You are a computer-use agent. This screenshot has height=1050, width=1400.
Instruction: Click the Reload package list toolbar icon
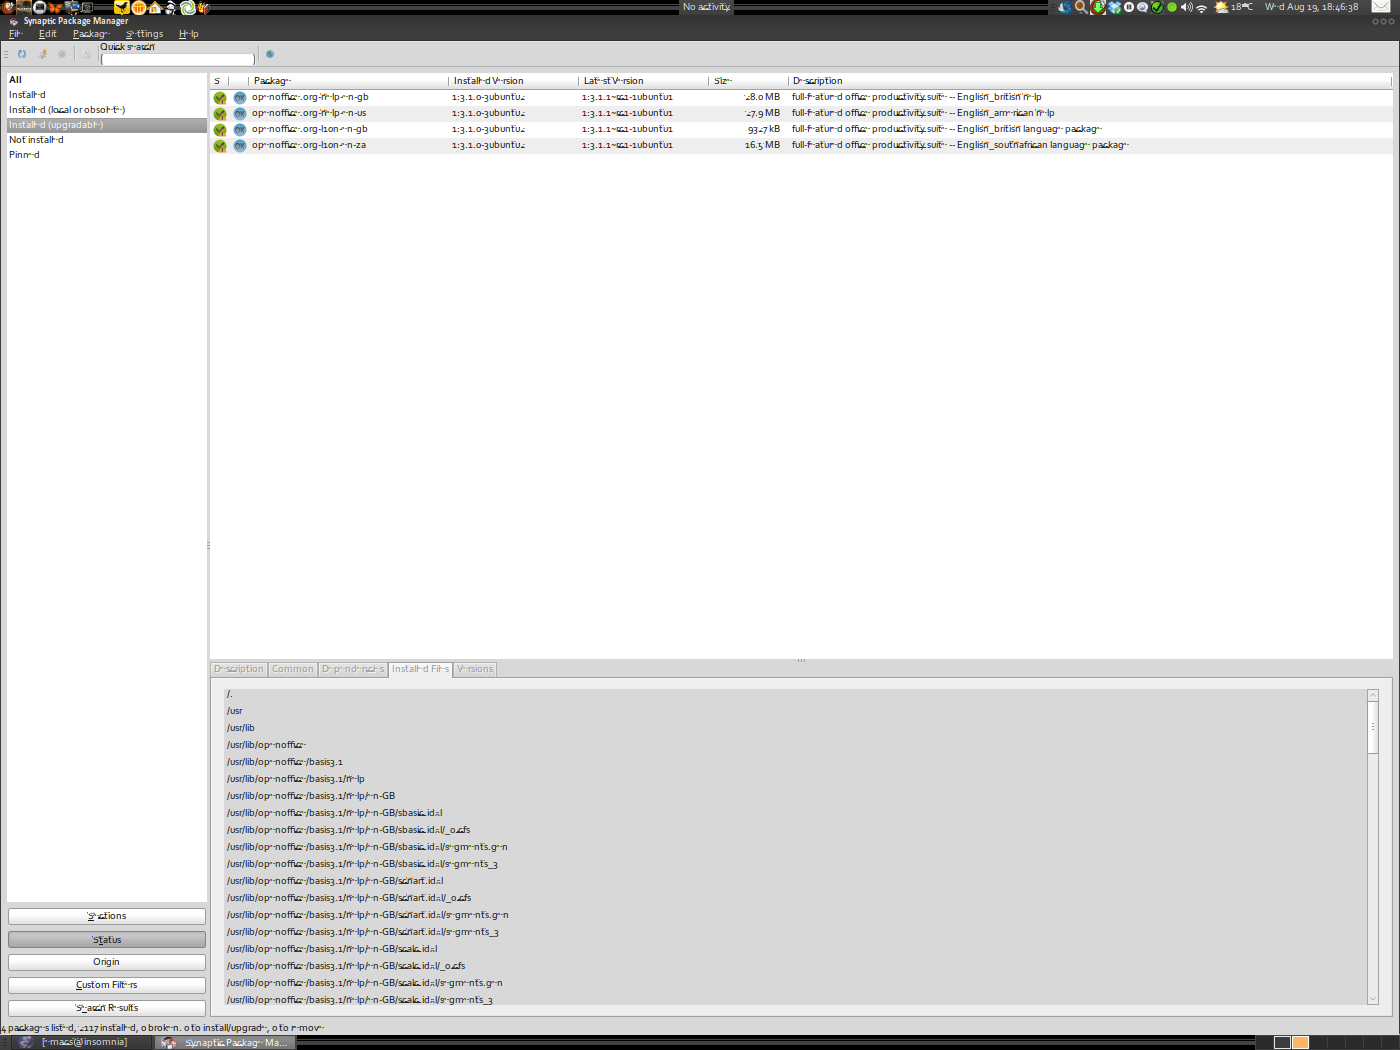pyautogui.click(x=22, y=54)
